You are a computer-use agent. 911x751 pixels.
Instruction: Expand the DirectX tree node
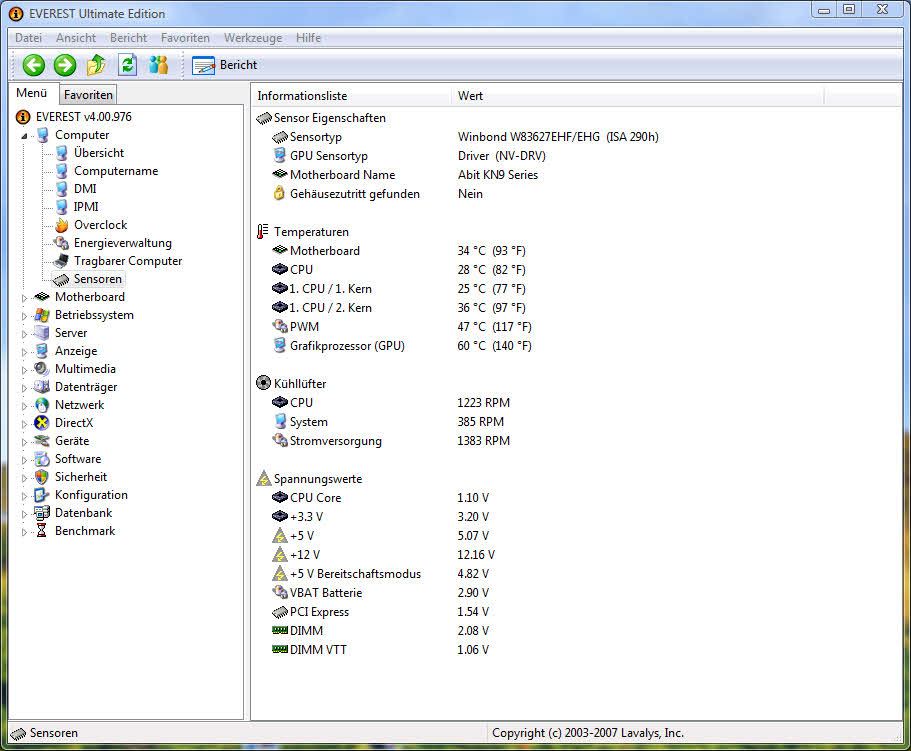(x=24, y=424)
